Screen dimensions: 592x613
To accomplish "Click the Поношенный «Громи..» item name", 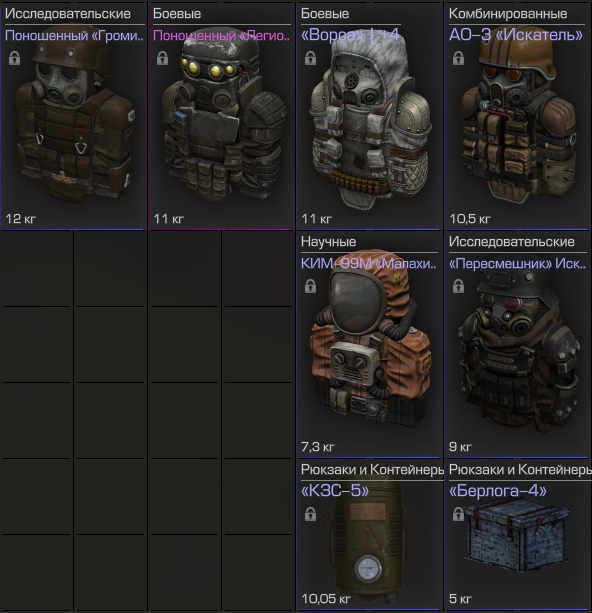I will point(74,36).
